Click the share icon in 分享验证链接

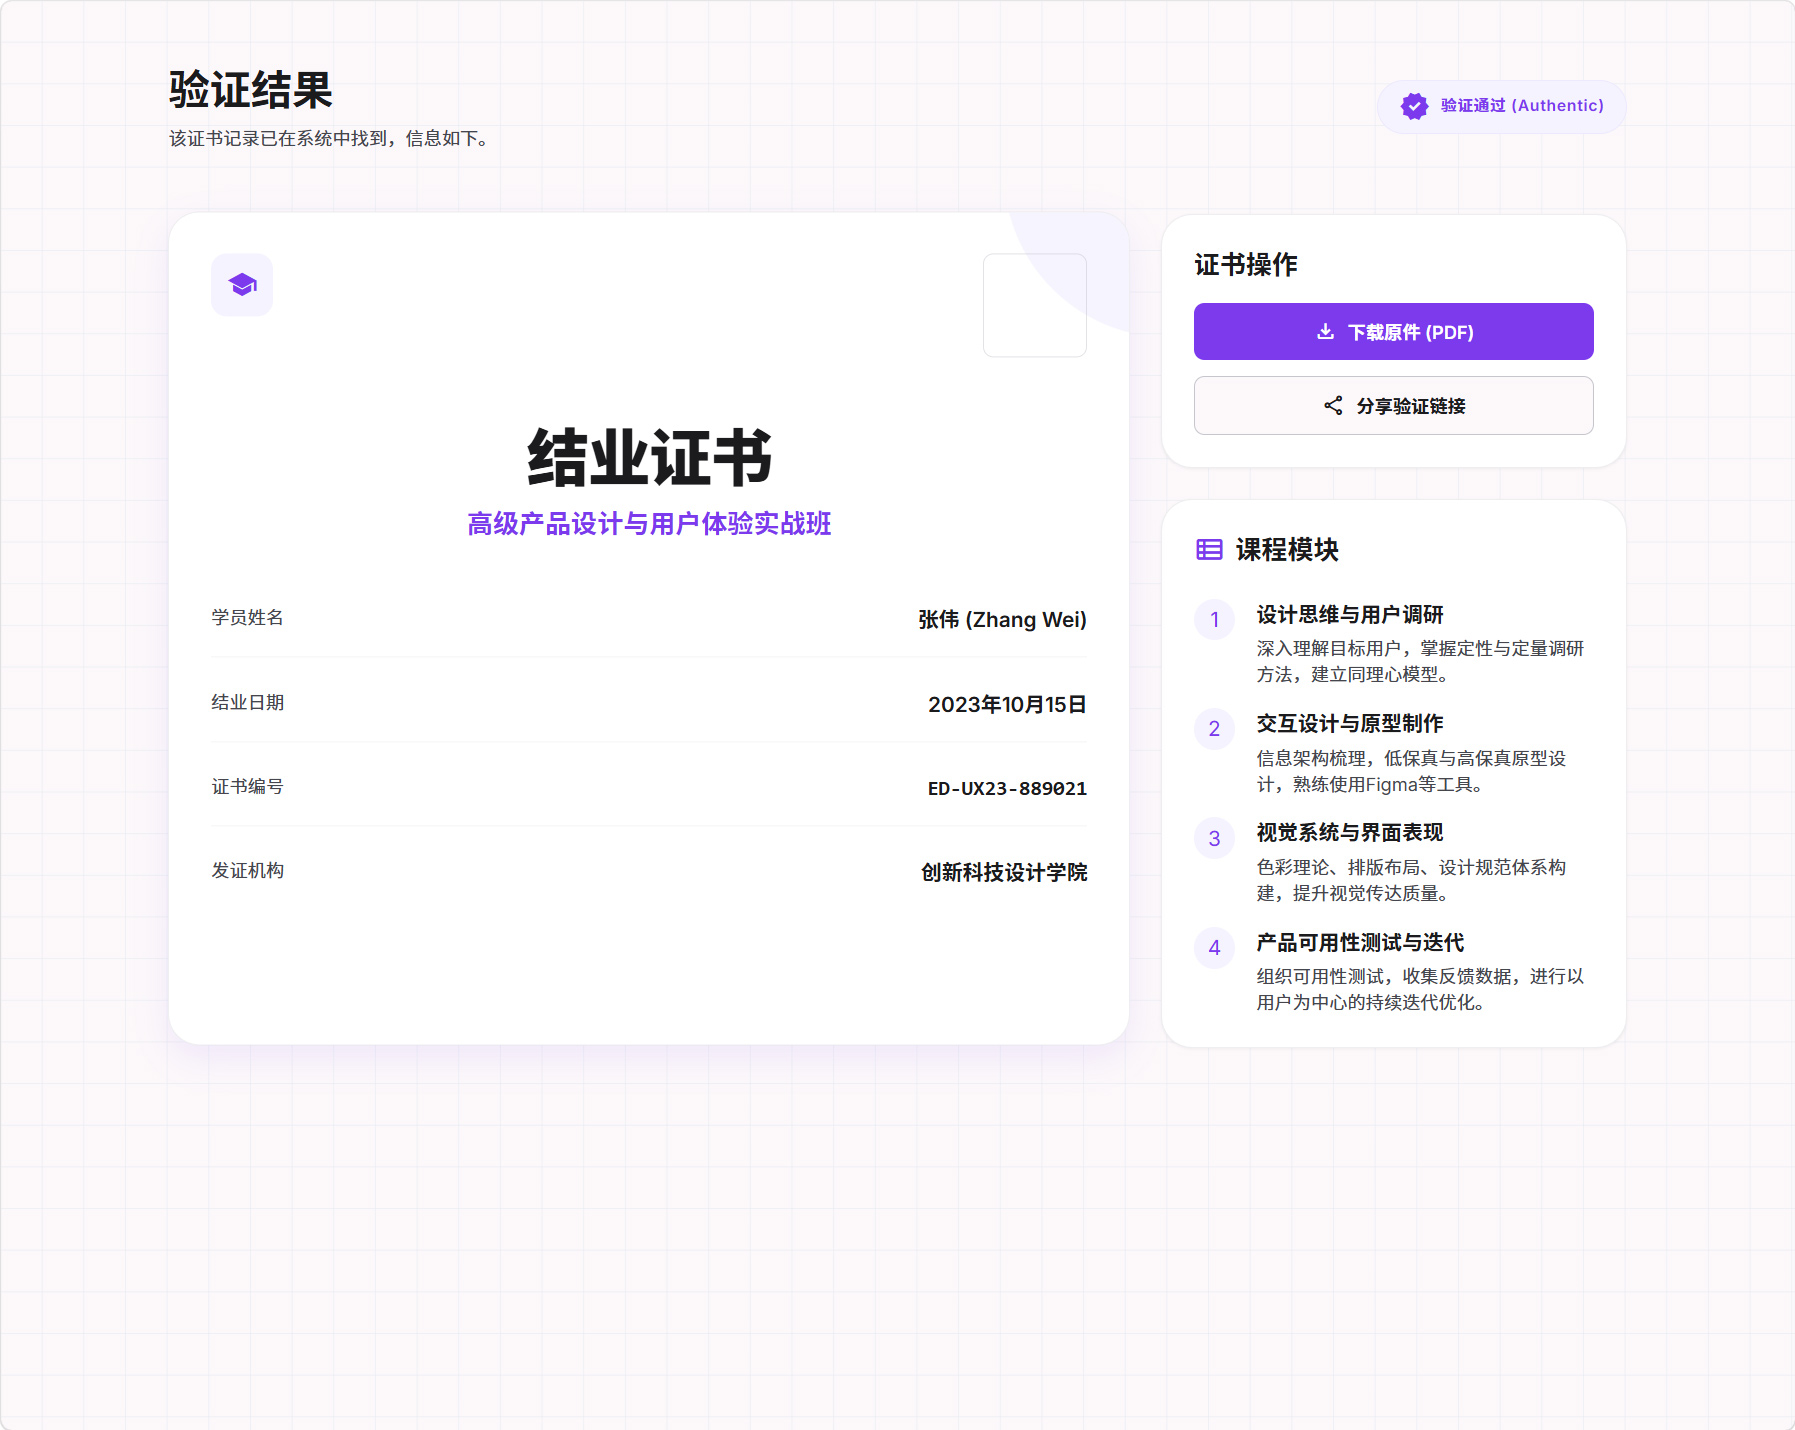tap(1333, 405)
